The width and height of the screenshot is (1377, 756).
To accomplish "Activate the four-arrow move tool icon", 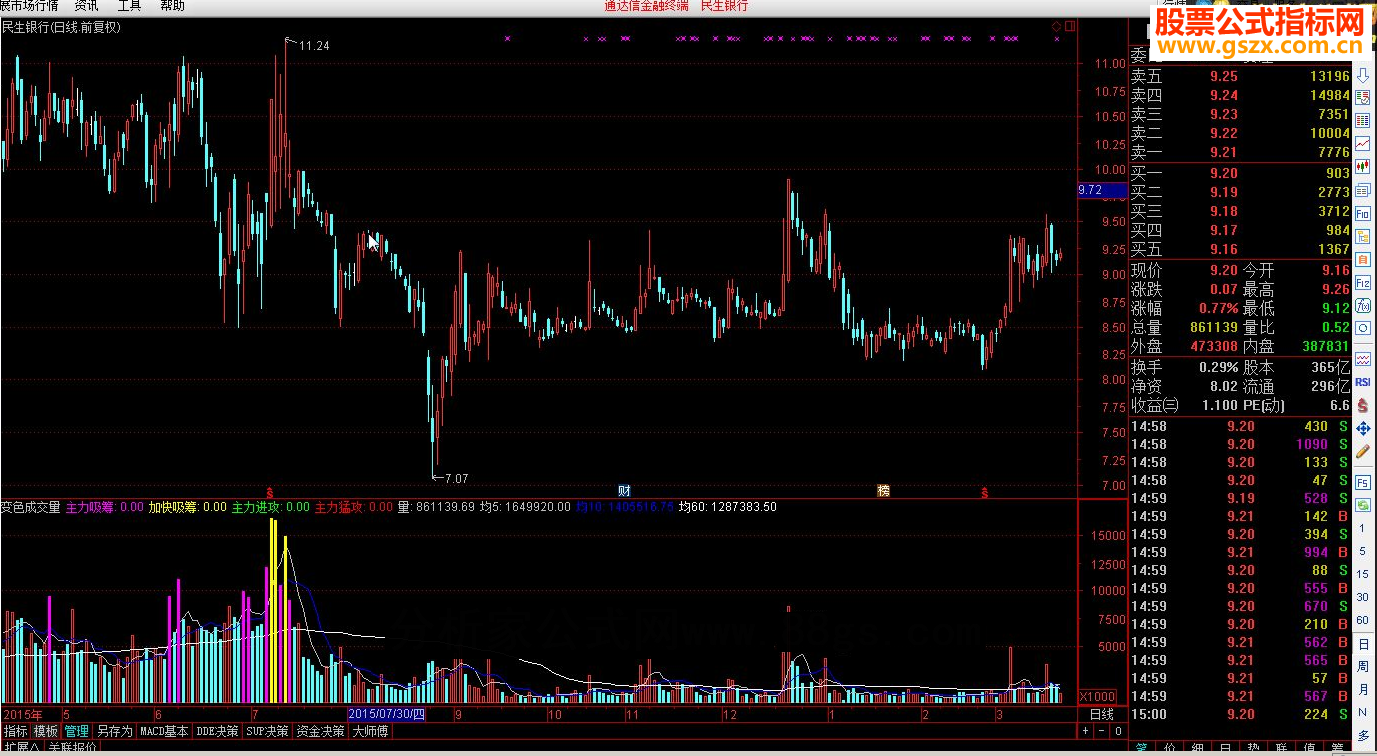I will point(1363,428).
